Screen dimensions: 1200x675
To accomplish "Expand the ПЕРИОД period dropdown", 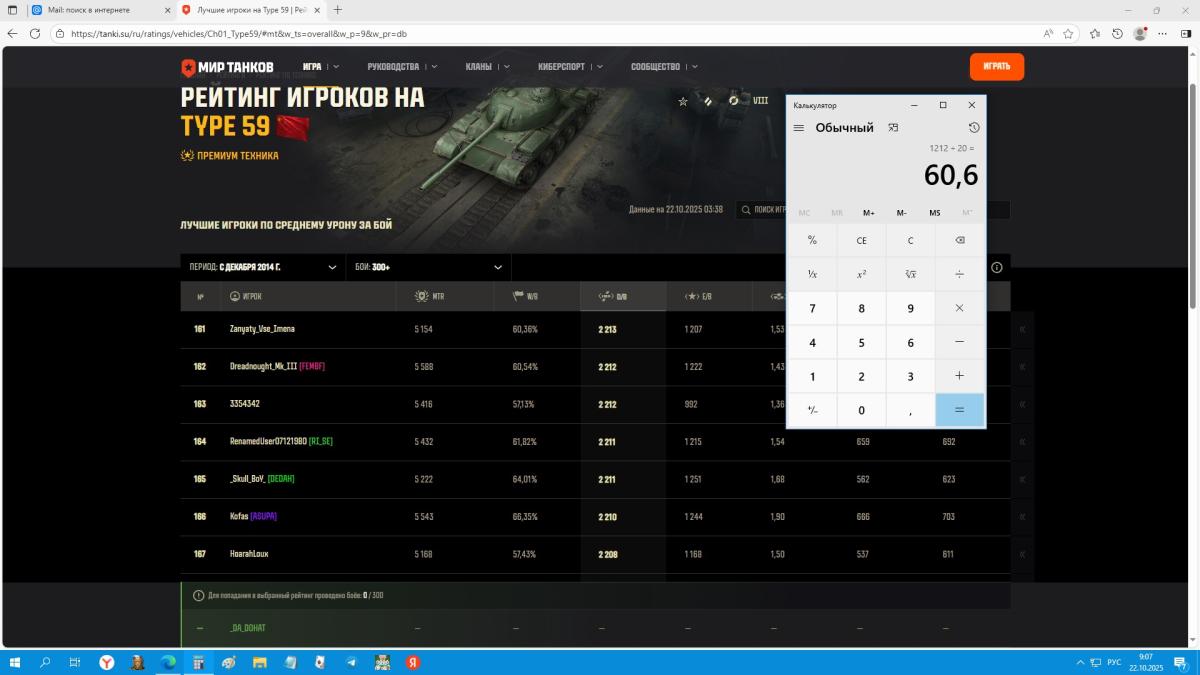I will point(263,267).
